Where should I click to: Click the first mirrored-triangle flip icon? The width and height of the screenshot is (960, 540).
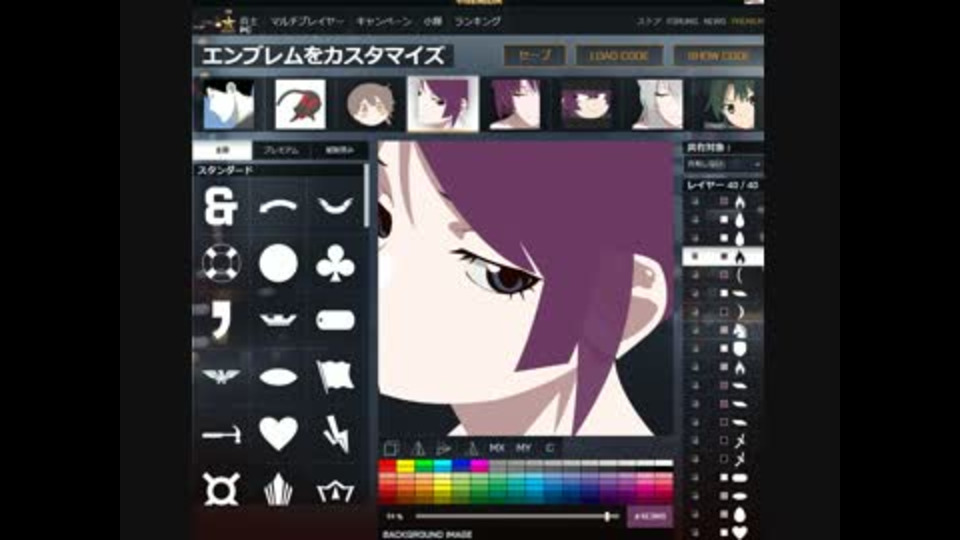tap(418, 448)
